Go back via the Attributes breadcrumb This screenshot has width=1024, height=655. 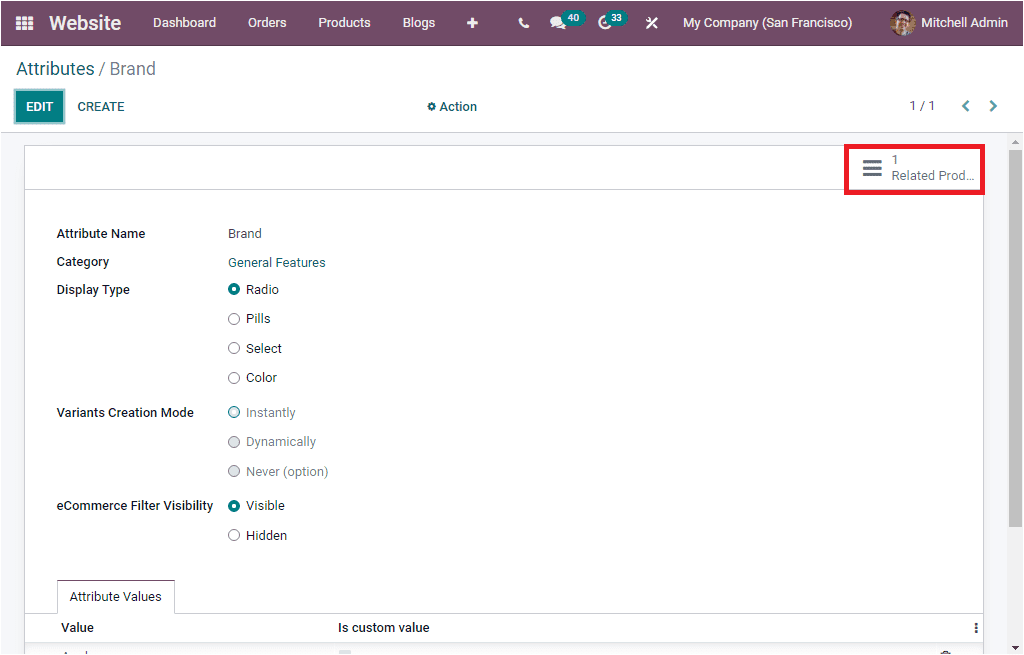(55, 68)
